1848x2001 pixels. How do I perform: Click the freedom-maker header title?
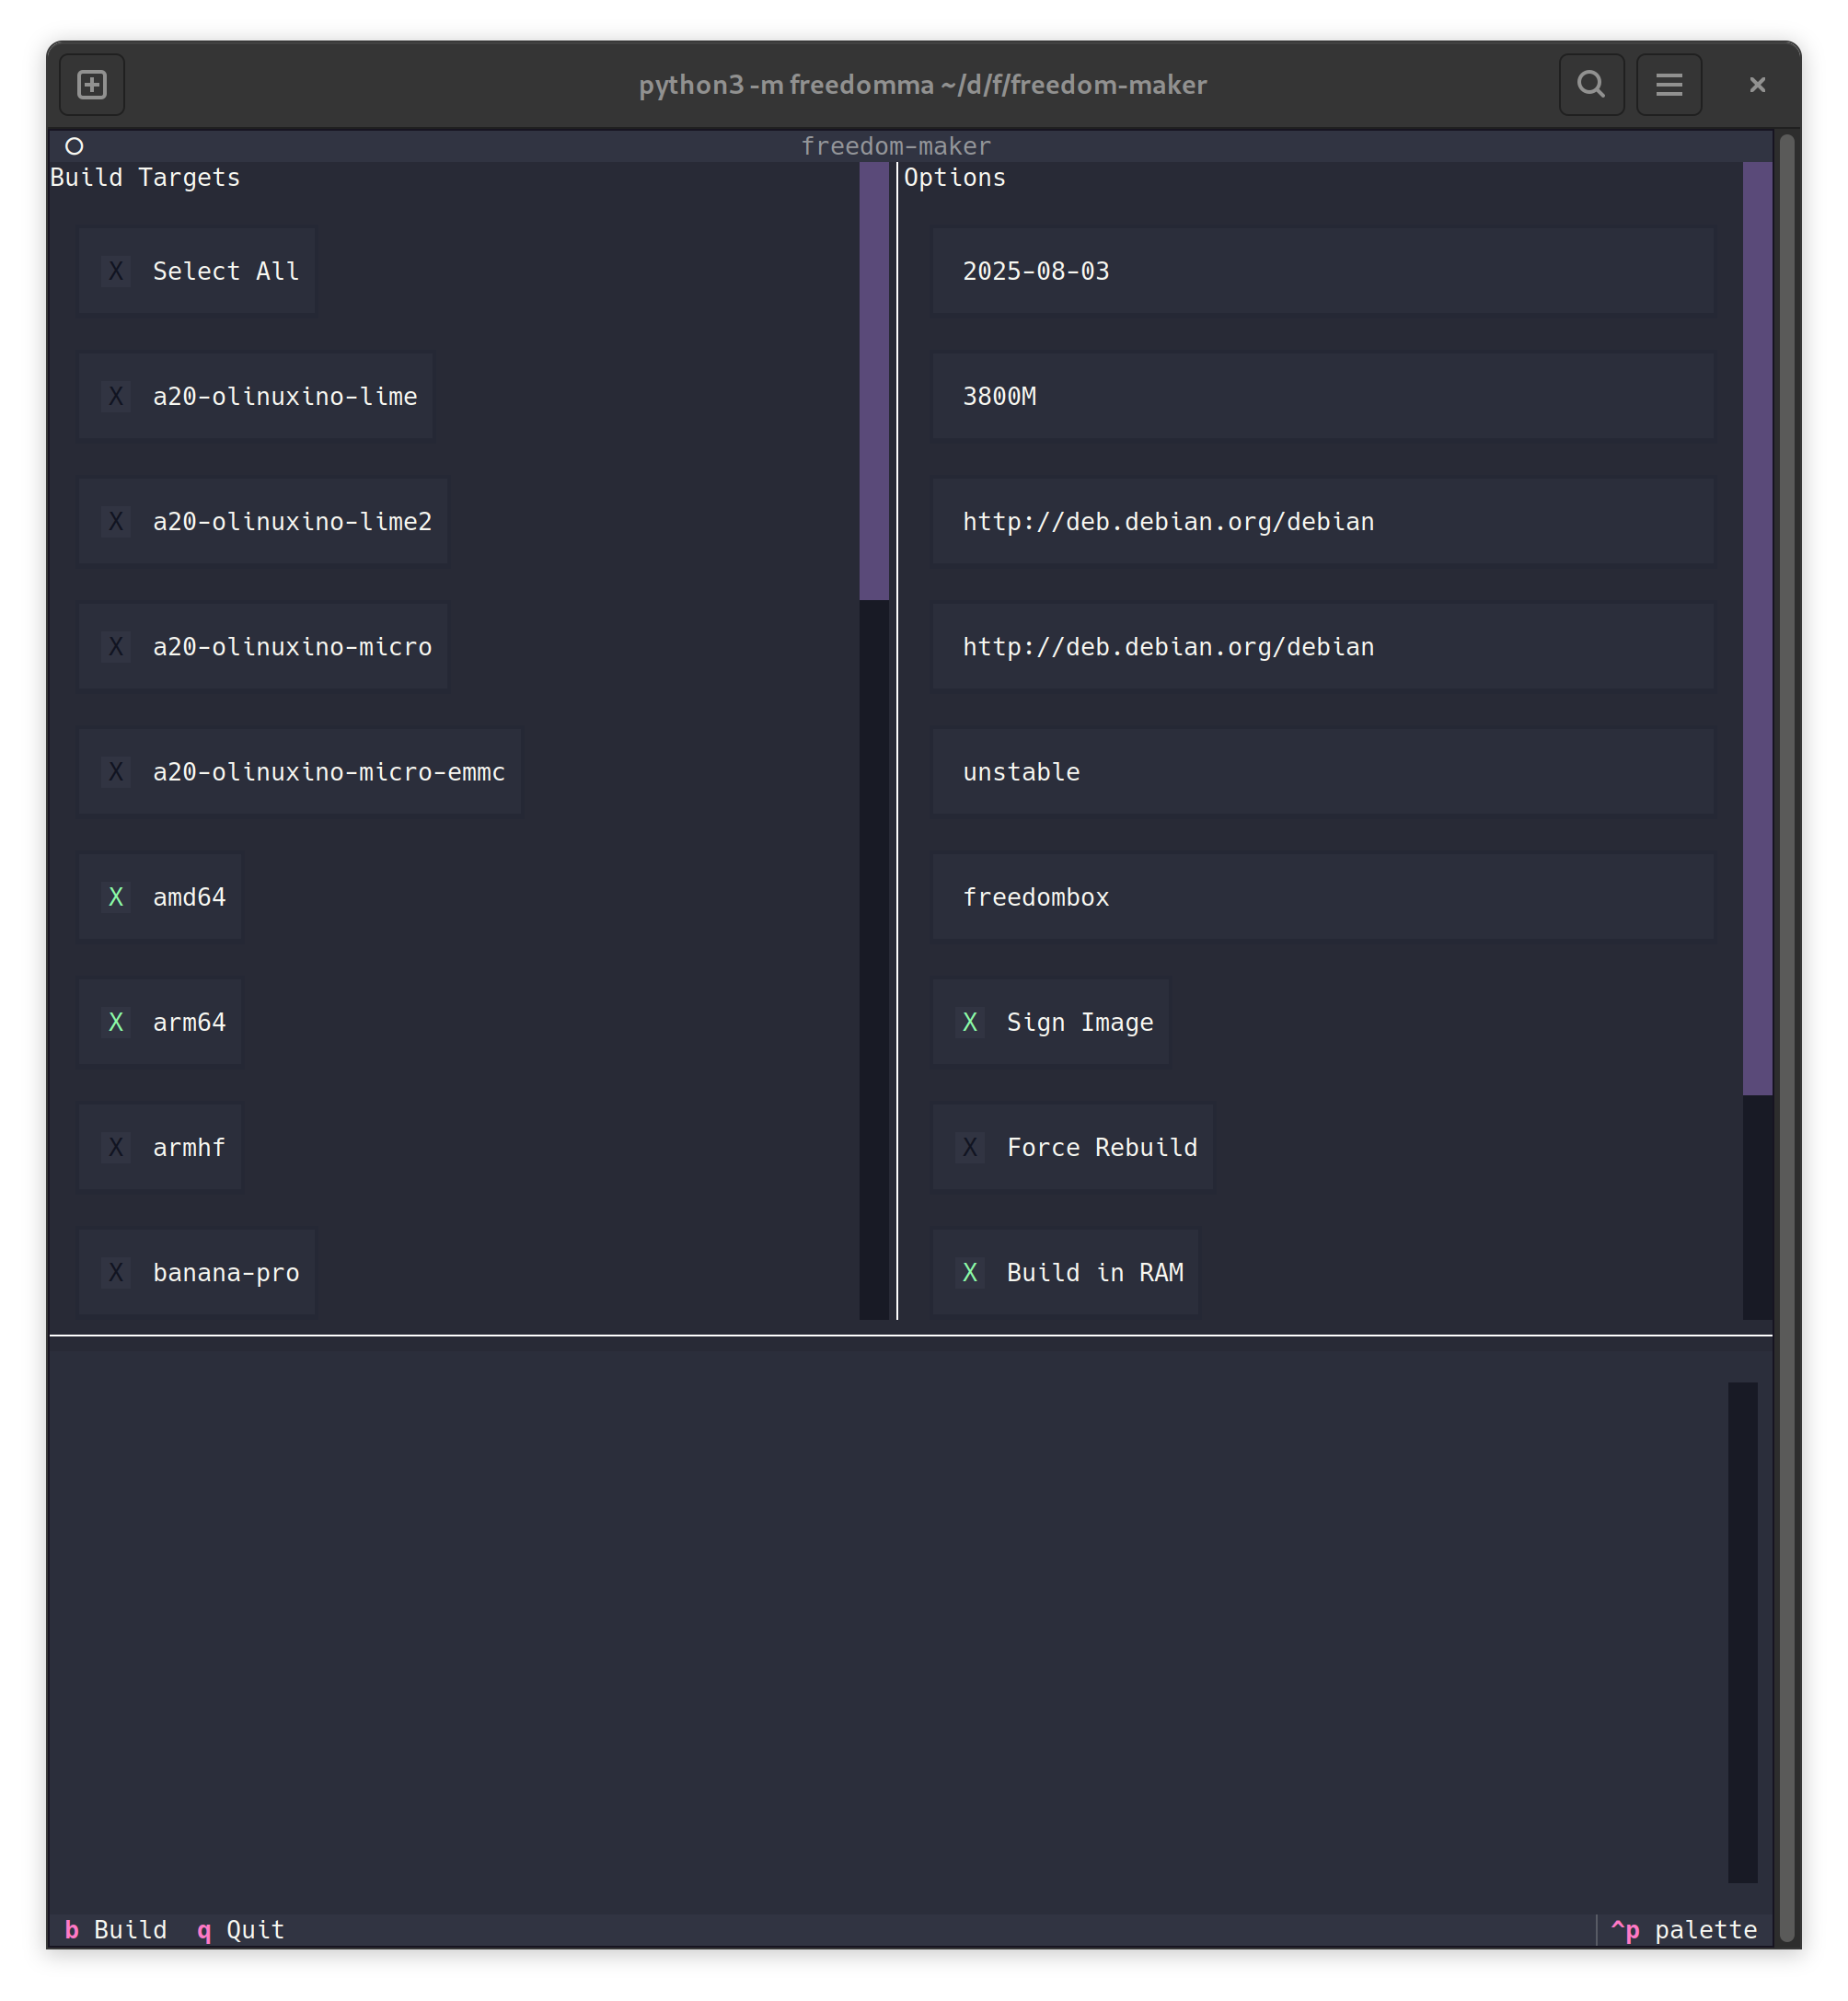click(896, 147)
